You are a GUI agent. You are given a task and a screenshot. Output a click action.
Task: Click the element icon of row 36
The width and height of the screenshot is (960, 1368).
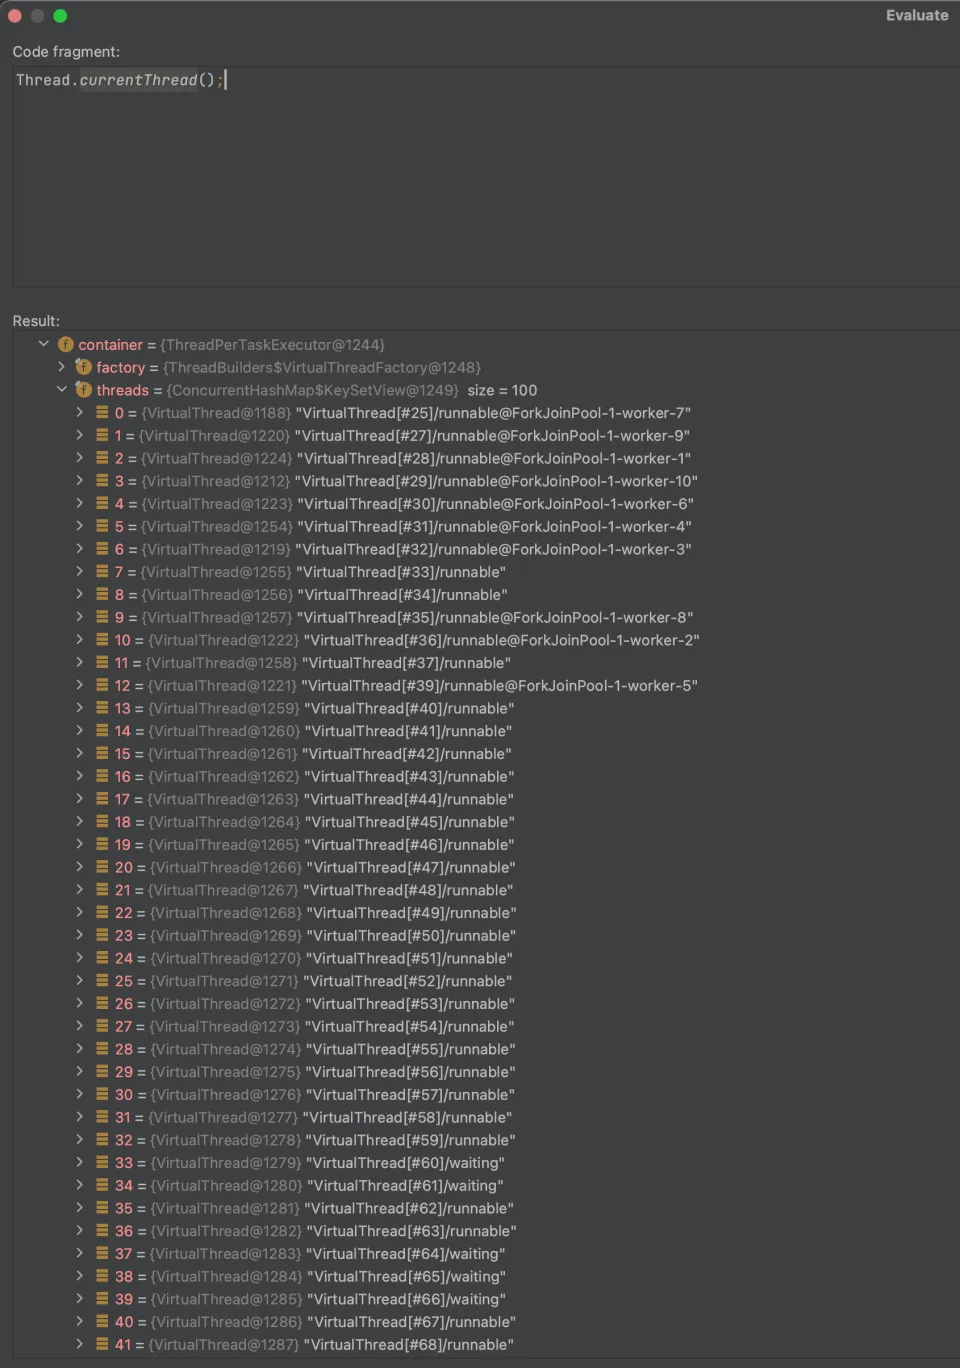coord(102,1231)
